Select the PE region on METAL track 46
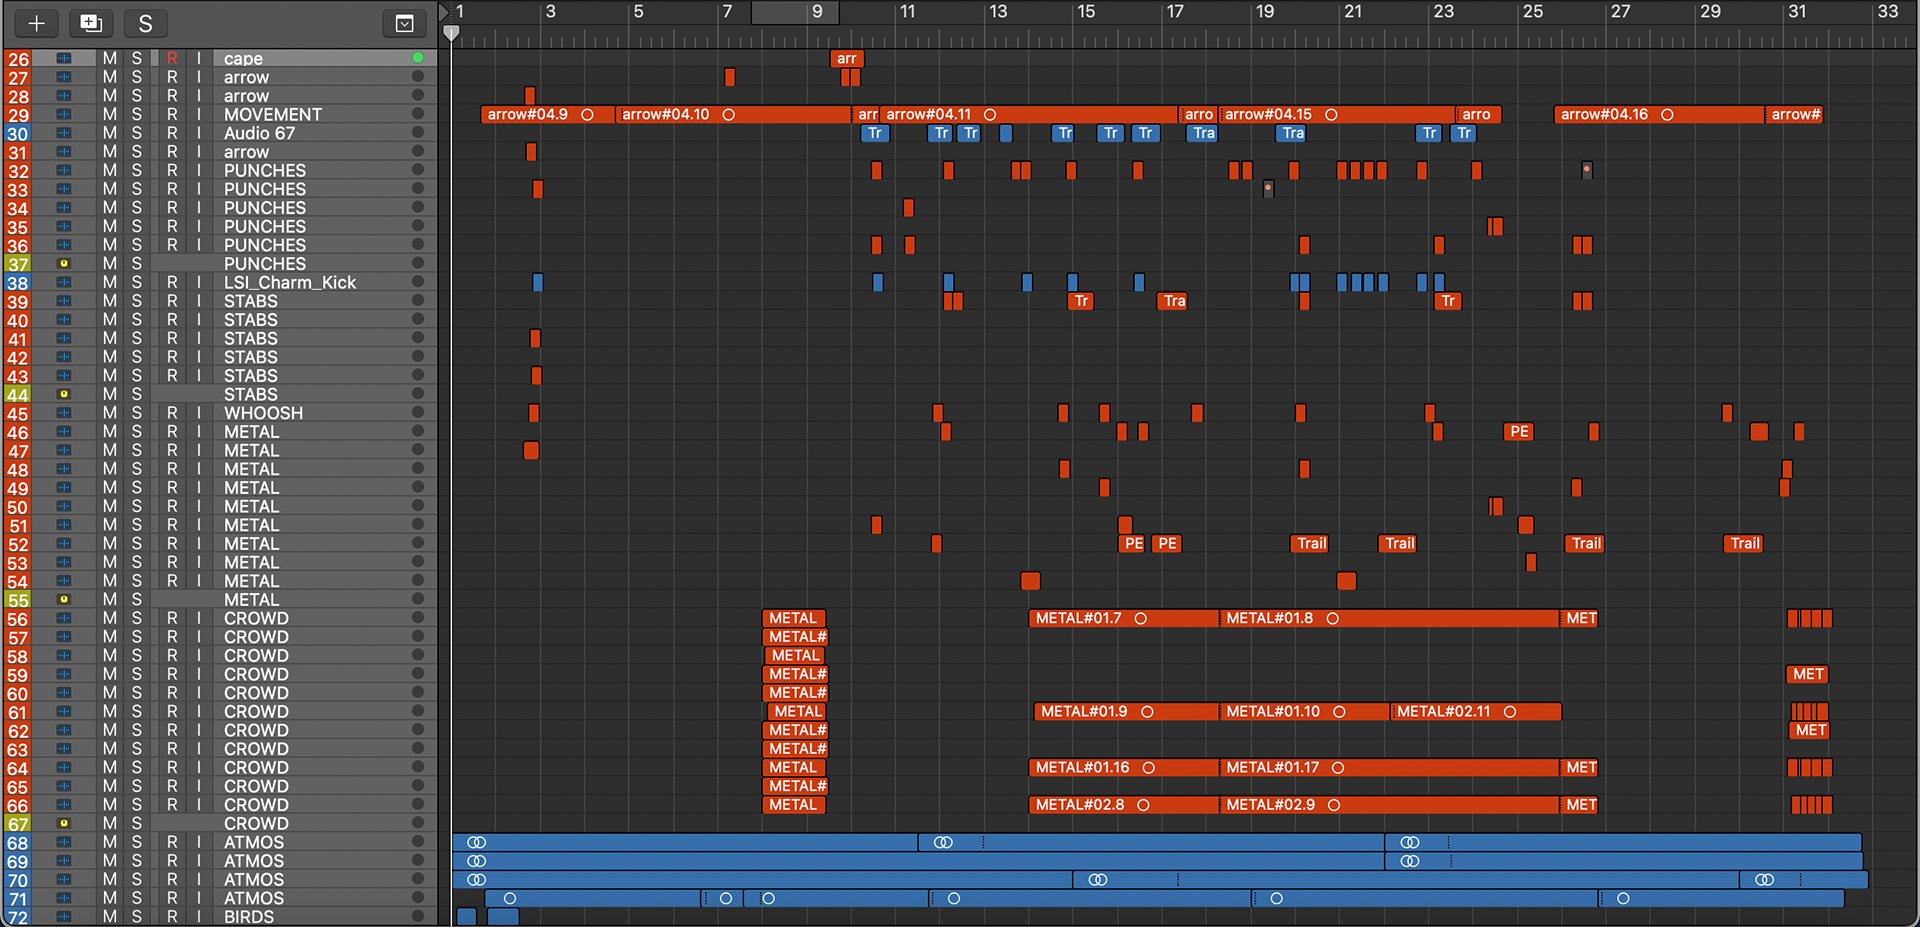The width and height of the screenshot is (1920, 927). click(1519, 432)
